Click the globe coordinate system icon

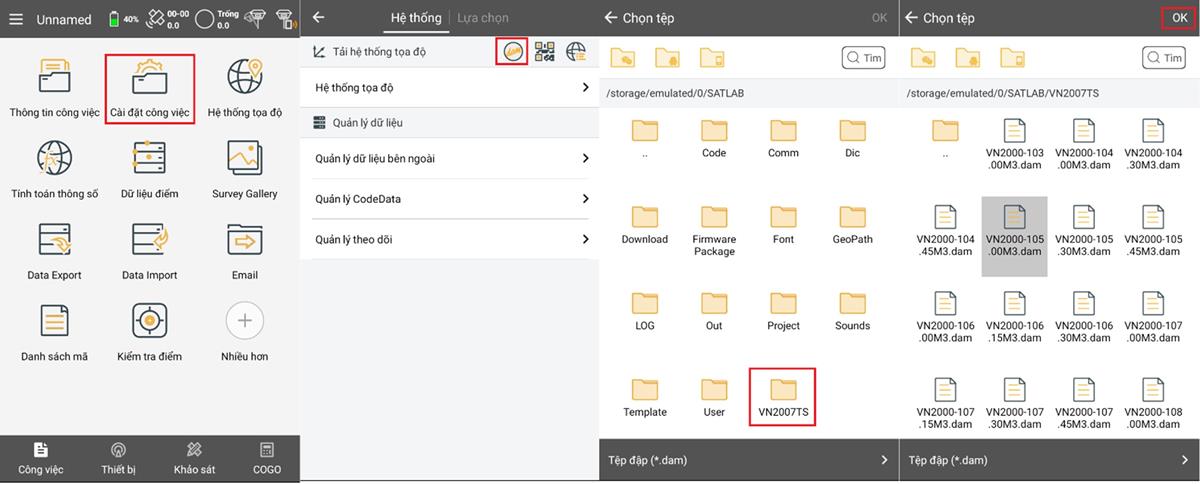(x=576, y=52)
